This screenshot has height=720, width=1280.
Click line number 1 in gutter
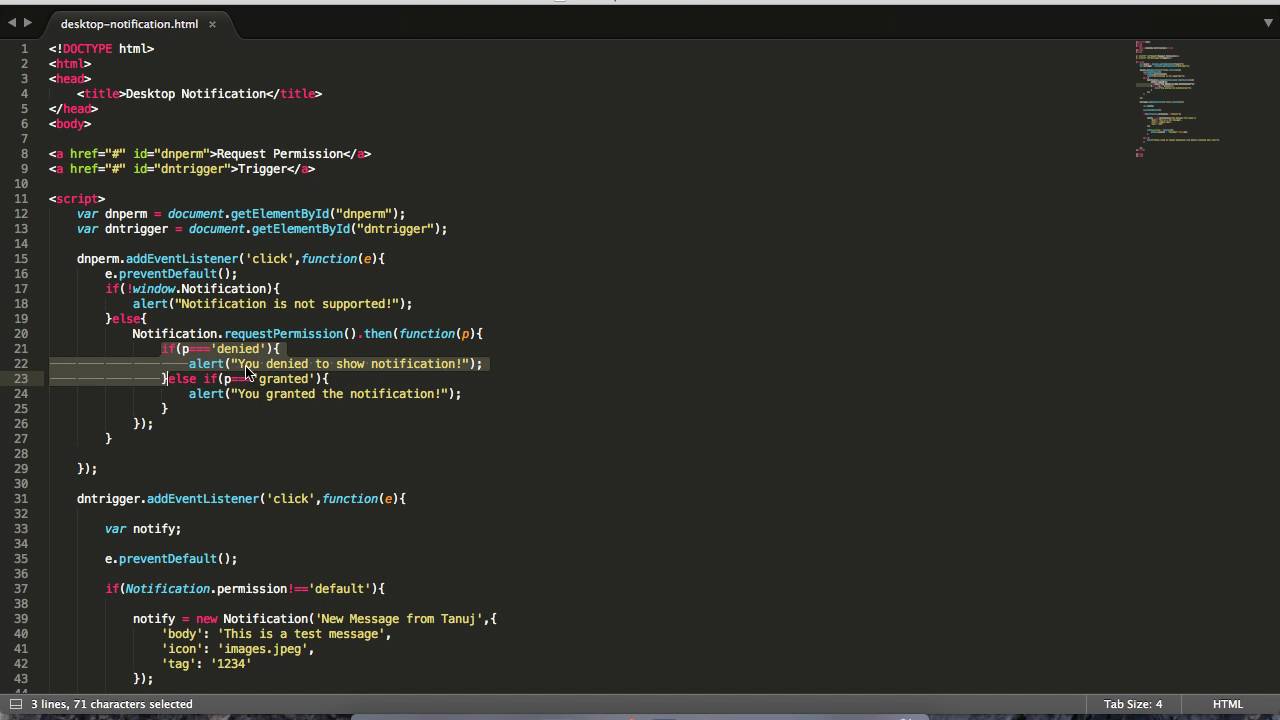[x=24, y=49]
